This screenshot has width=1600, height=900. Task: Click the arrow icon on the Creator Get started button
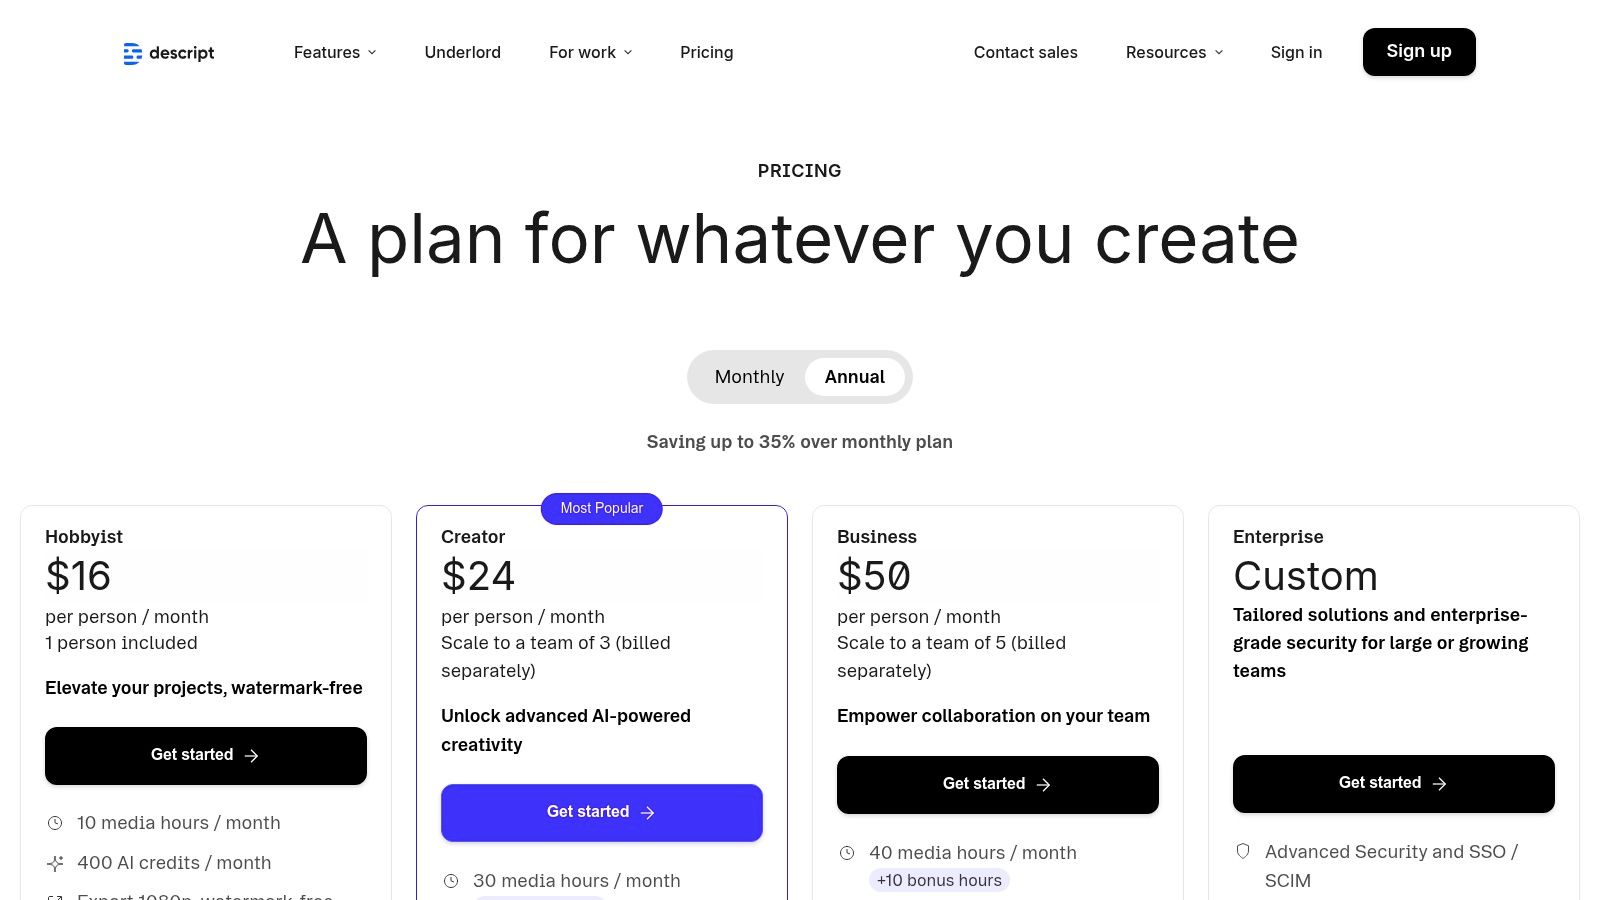pos(648,813)
